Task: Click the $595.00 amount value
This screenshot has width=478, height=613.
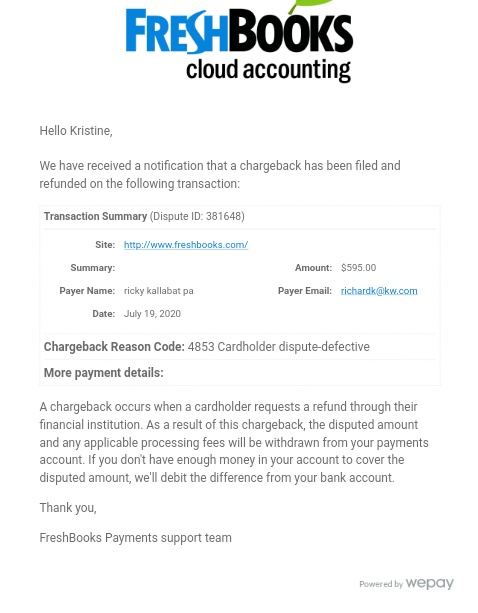Action: click(x=358, y=268)
